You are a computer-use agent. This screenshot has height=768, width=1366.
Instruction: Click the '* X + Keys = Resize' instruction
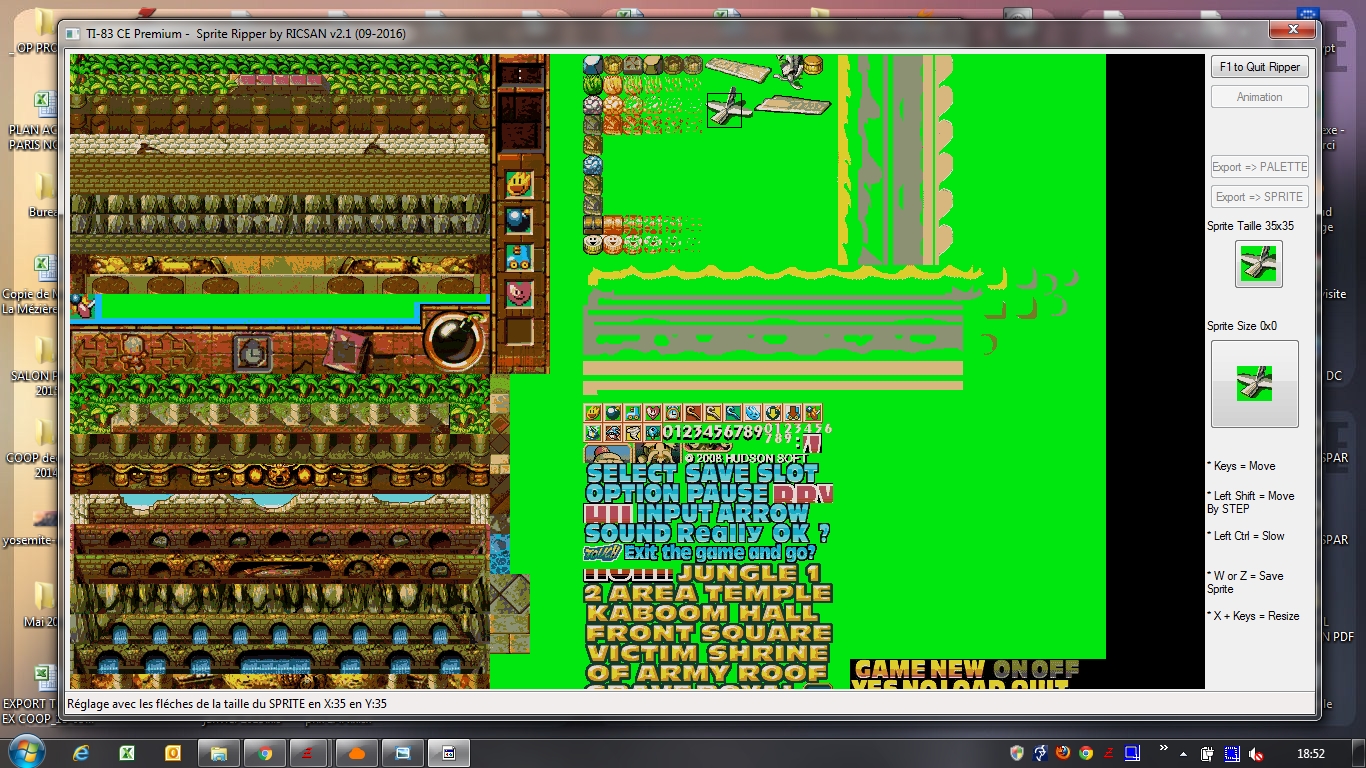tap(1253, 616)
